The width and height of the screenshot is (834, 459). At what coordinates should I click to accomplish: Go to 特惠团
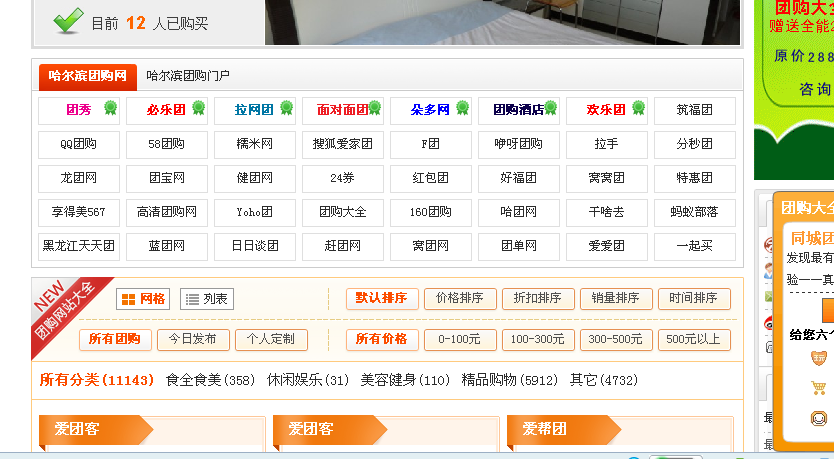(695, 178)
